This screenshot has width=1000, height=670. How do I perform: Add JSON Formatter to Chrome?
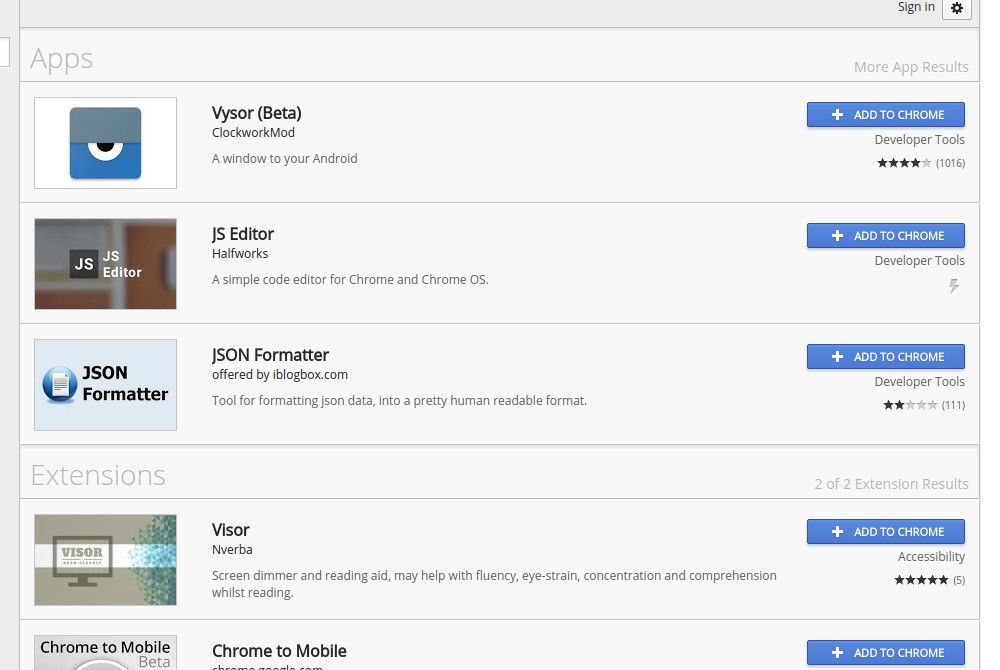[886, 357]
